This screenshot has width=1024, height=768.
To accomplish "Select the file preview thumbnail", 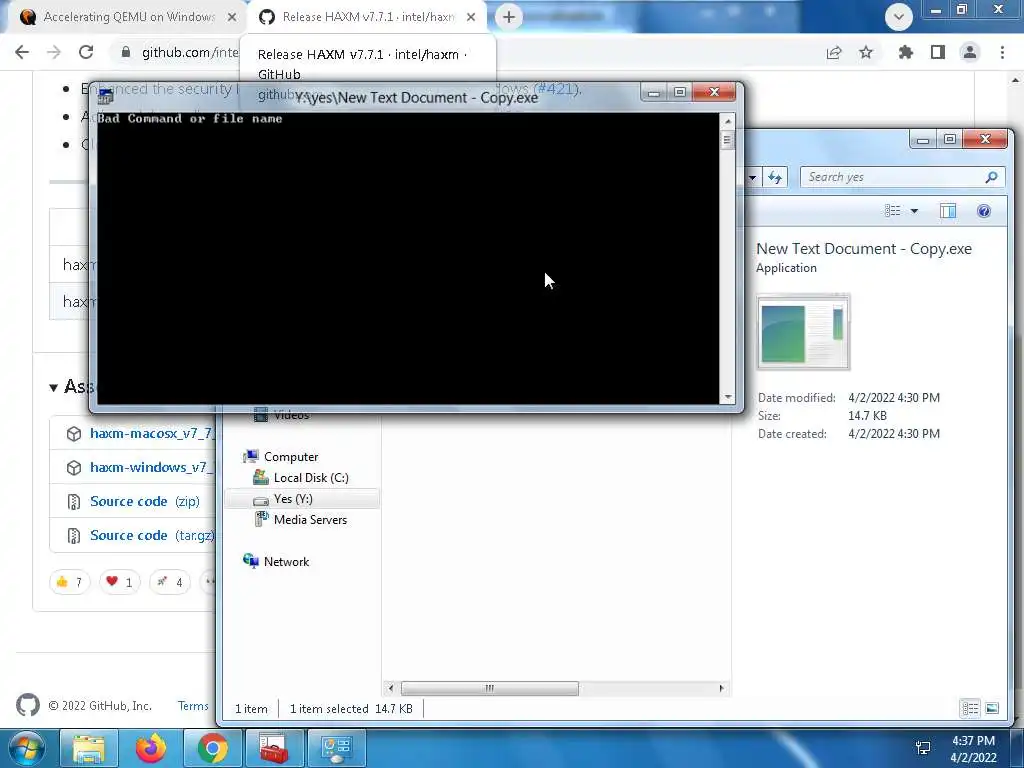I will tap(804, 332).
